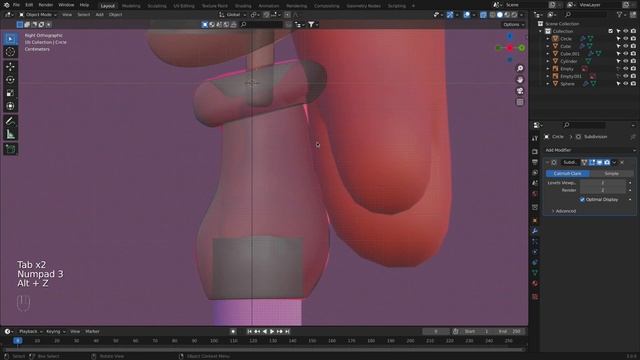This screenshot has height=360, width=640.
Task: Select the Measure tool
Action: [x=11, y=134]
